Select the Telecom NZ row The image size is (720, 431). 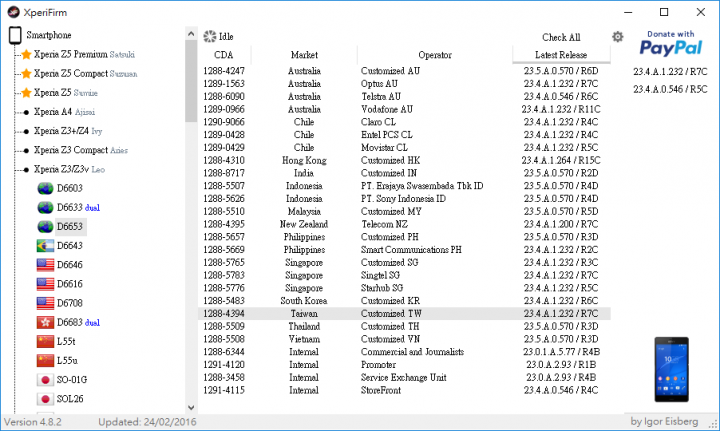coord(405,224)
